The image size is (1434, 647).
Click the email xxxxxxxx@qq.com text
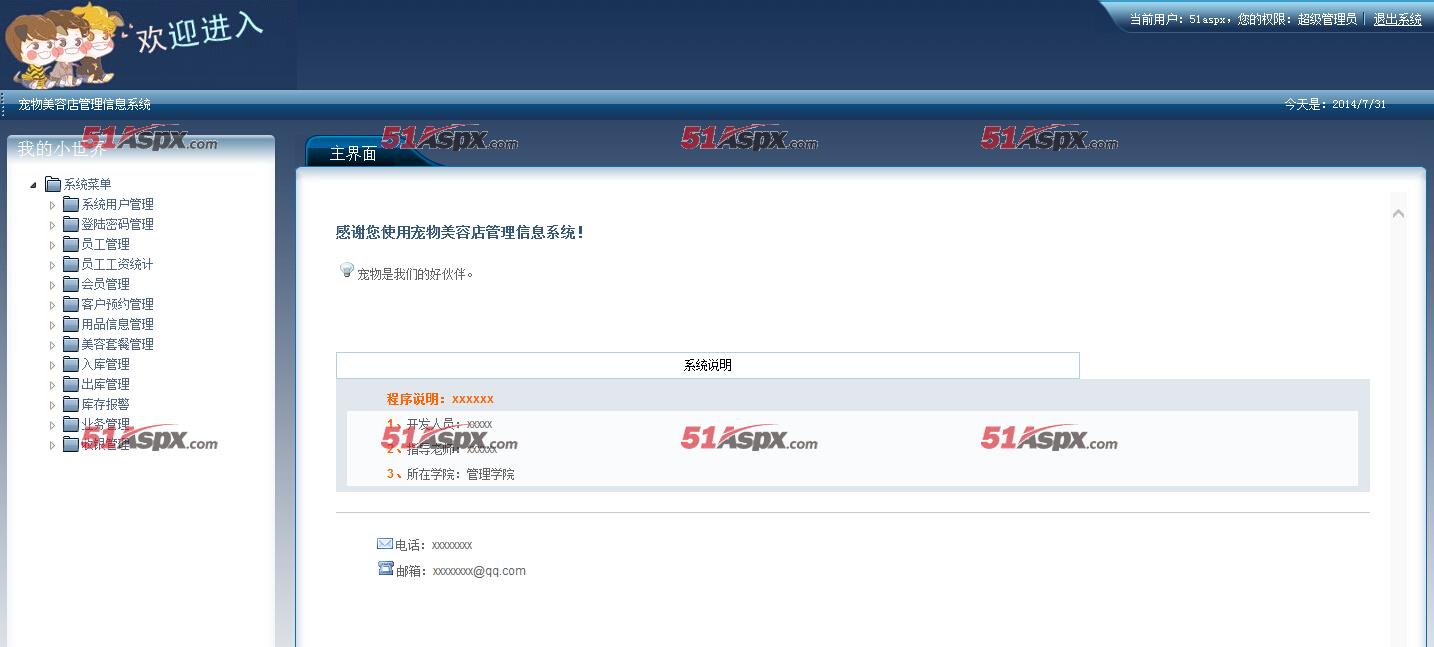479,571
